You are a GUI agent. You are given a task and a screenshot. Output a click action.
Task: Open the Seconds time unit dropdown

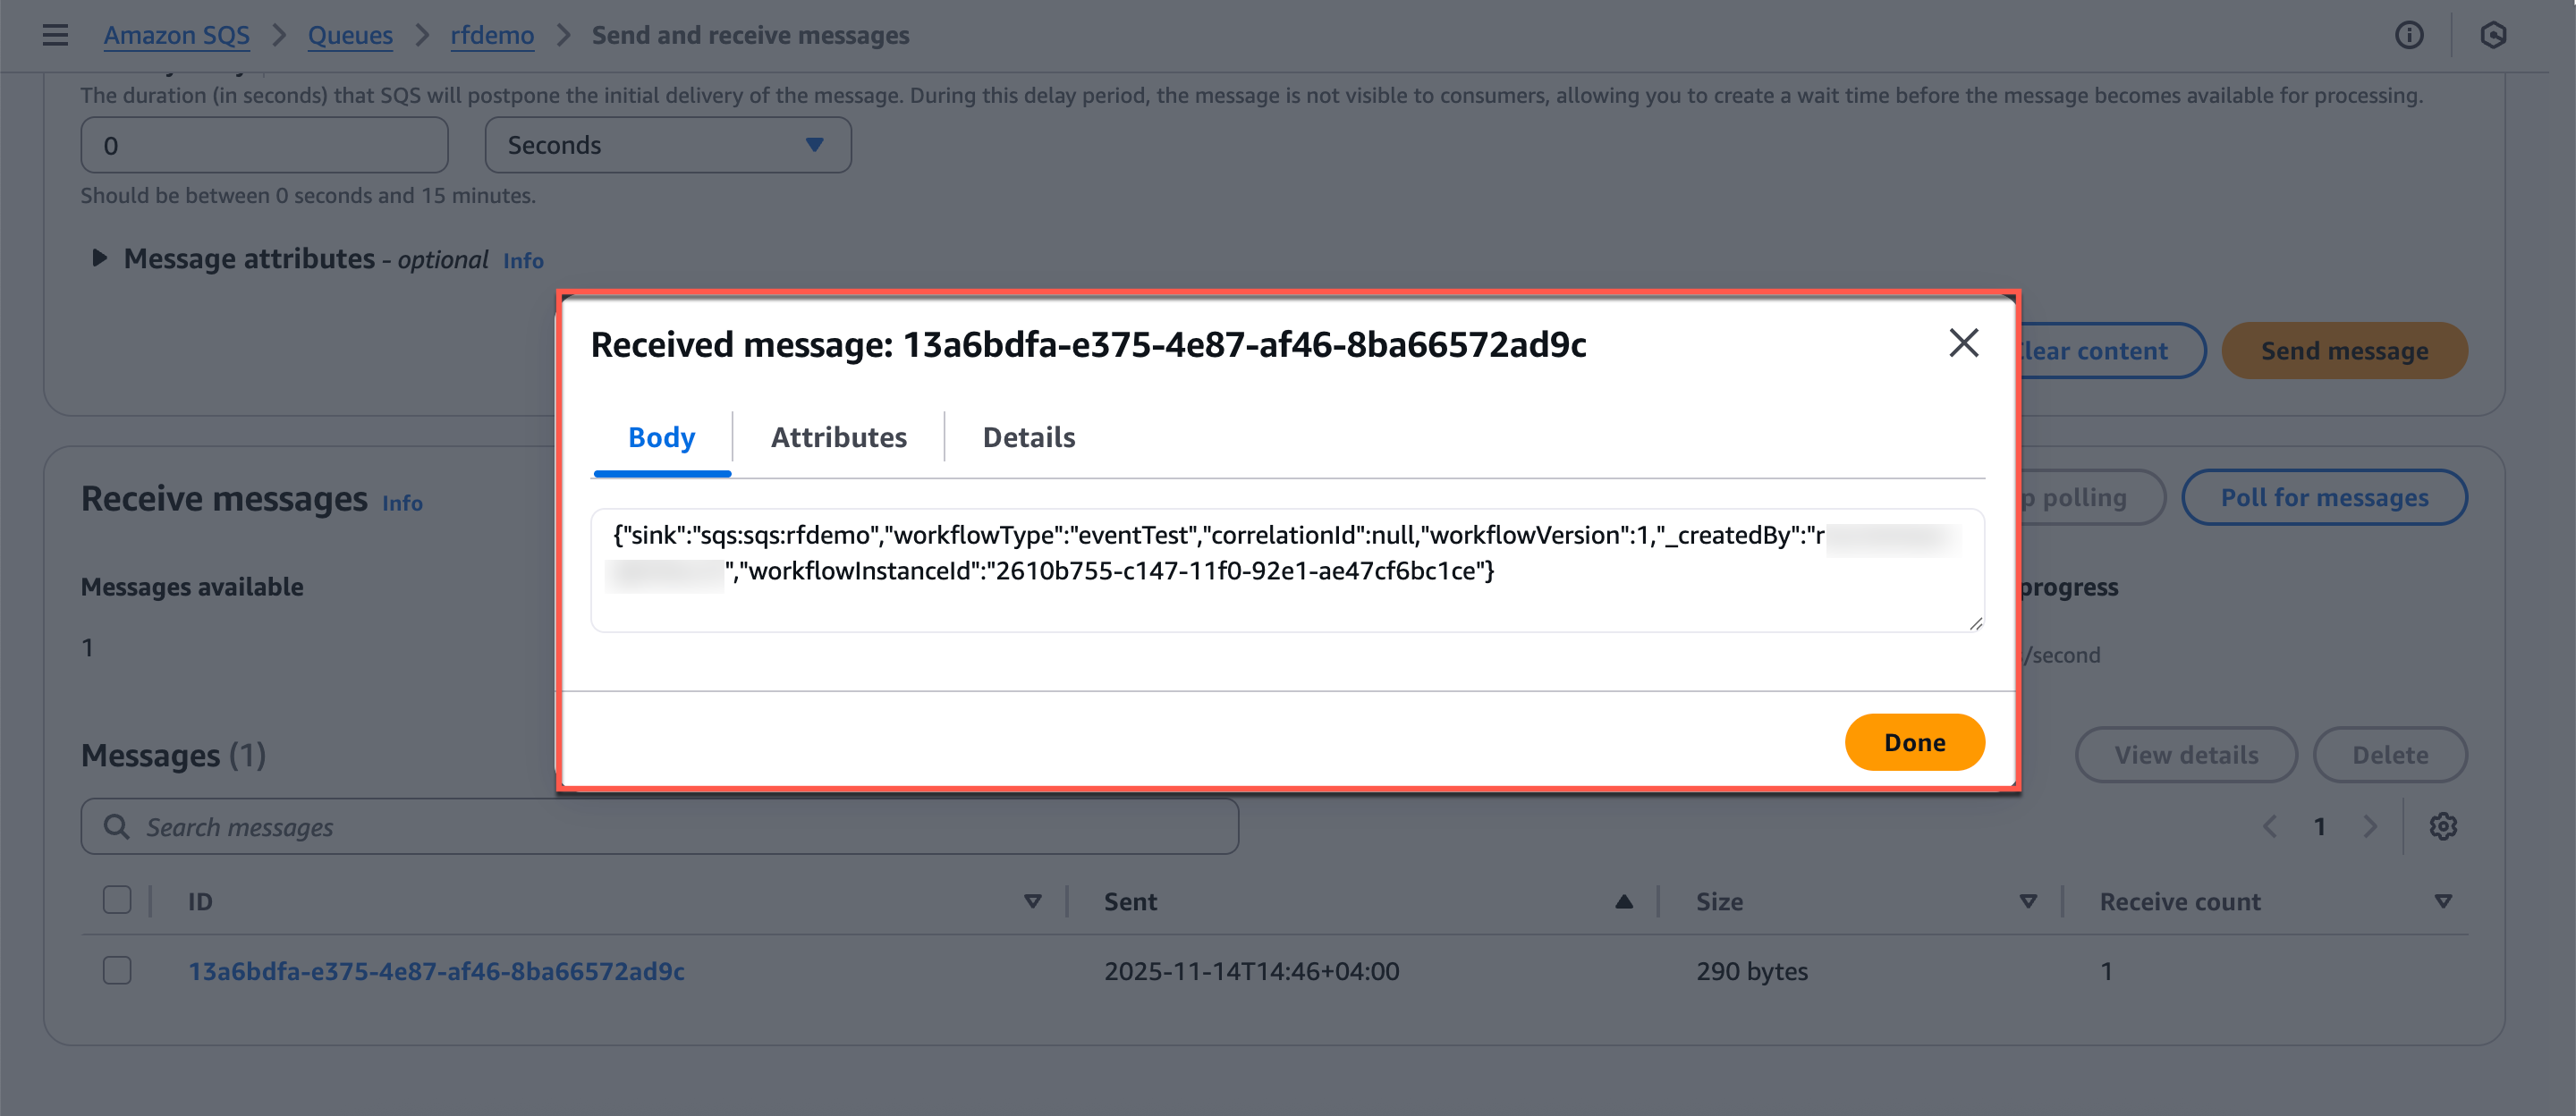point(667,145)
